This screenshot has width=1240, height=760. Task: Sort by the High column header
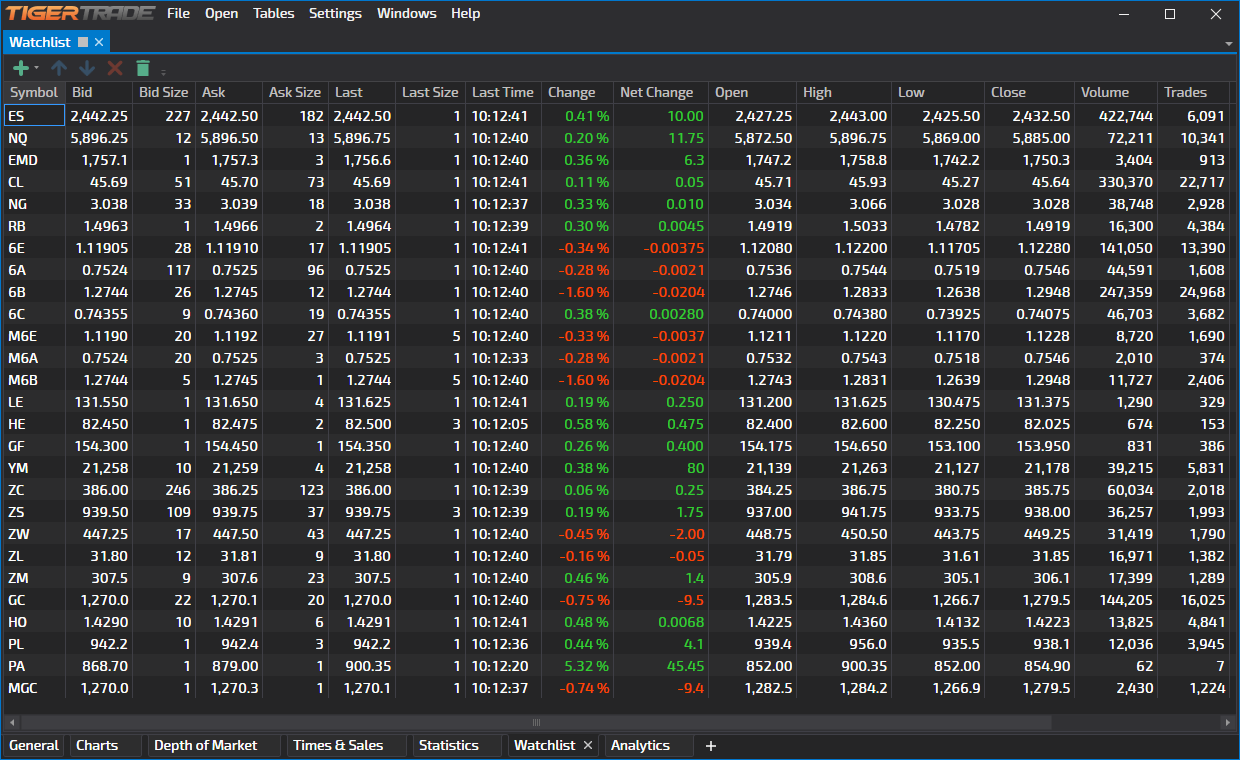tap(843, 92)
